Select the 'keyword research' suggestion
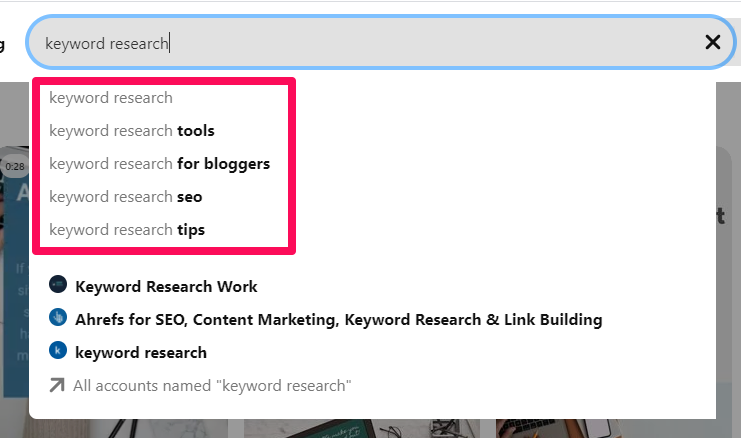The image size is (741, 438). coord(111,98)
